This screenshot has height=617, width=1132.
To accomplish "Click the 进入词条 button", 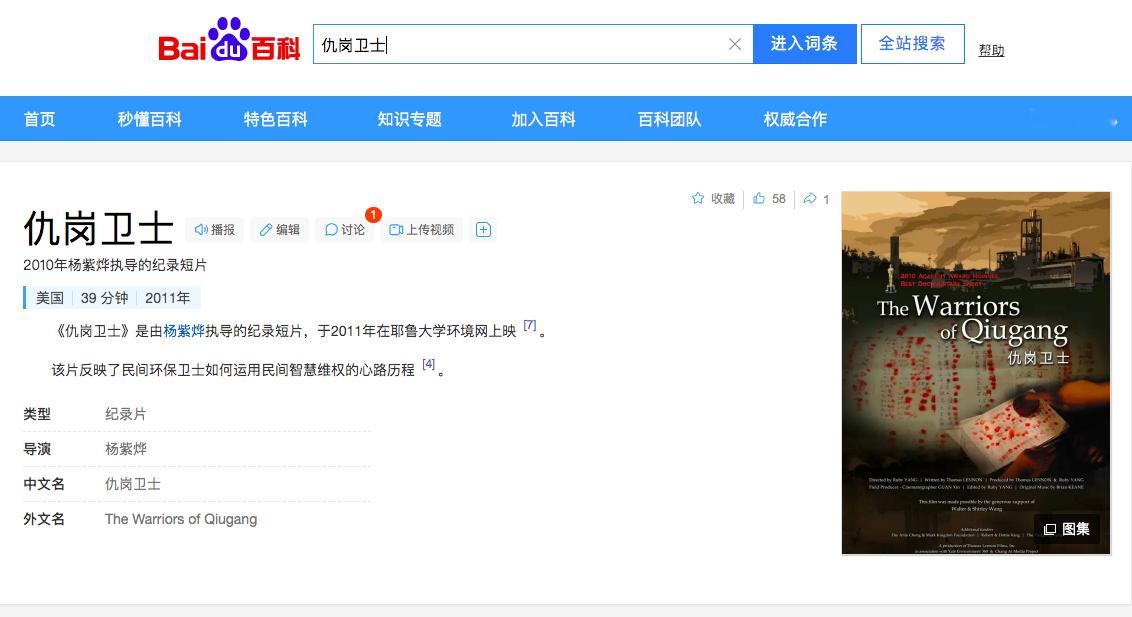I will pos(804,44).
